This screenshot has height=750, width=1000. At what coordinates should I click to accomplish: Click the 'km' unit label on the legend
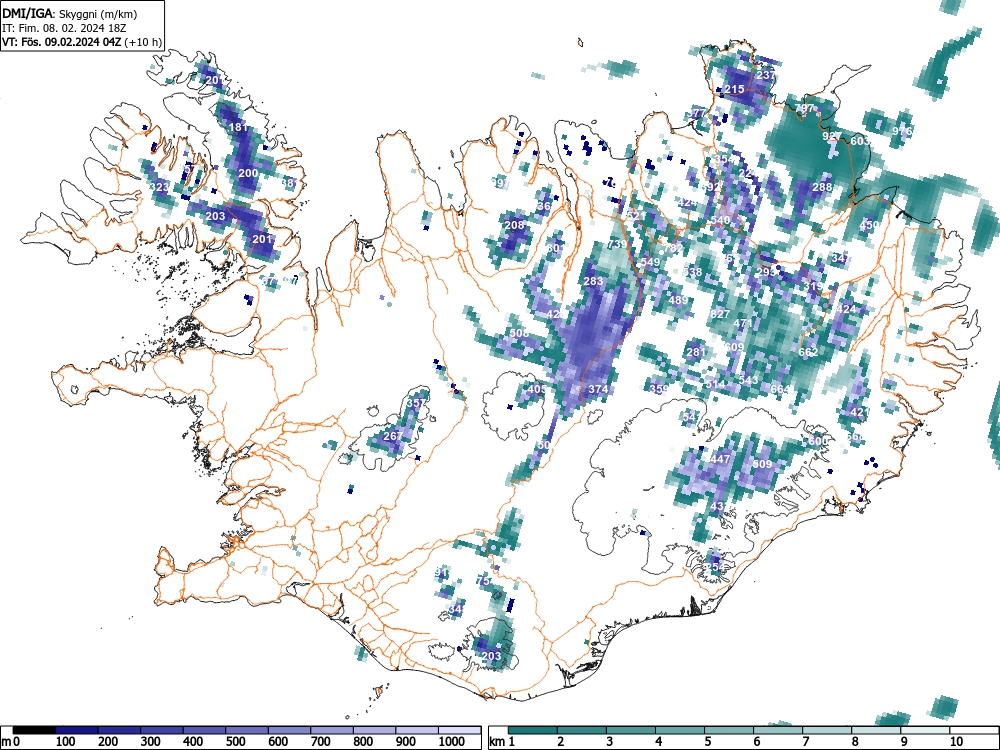[497, 741]
